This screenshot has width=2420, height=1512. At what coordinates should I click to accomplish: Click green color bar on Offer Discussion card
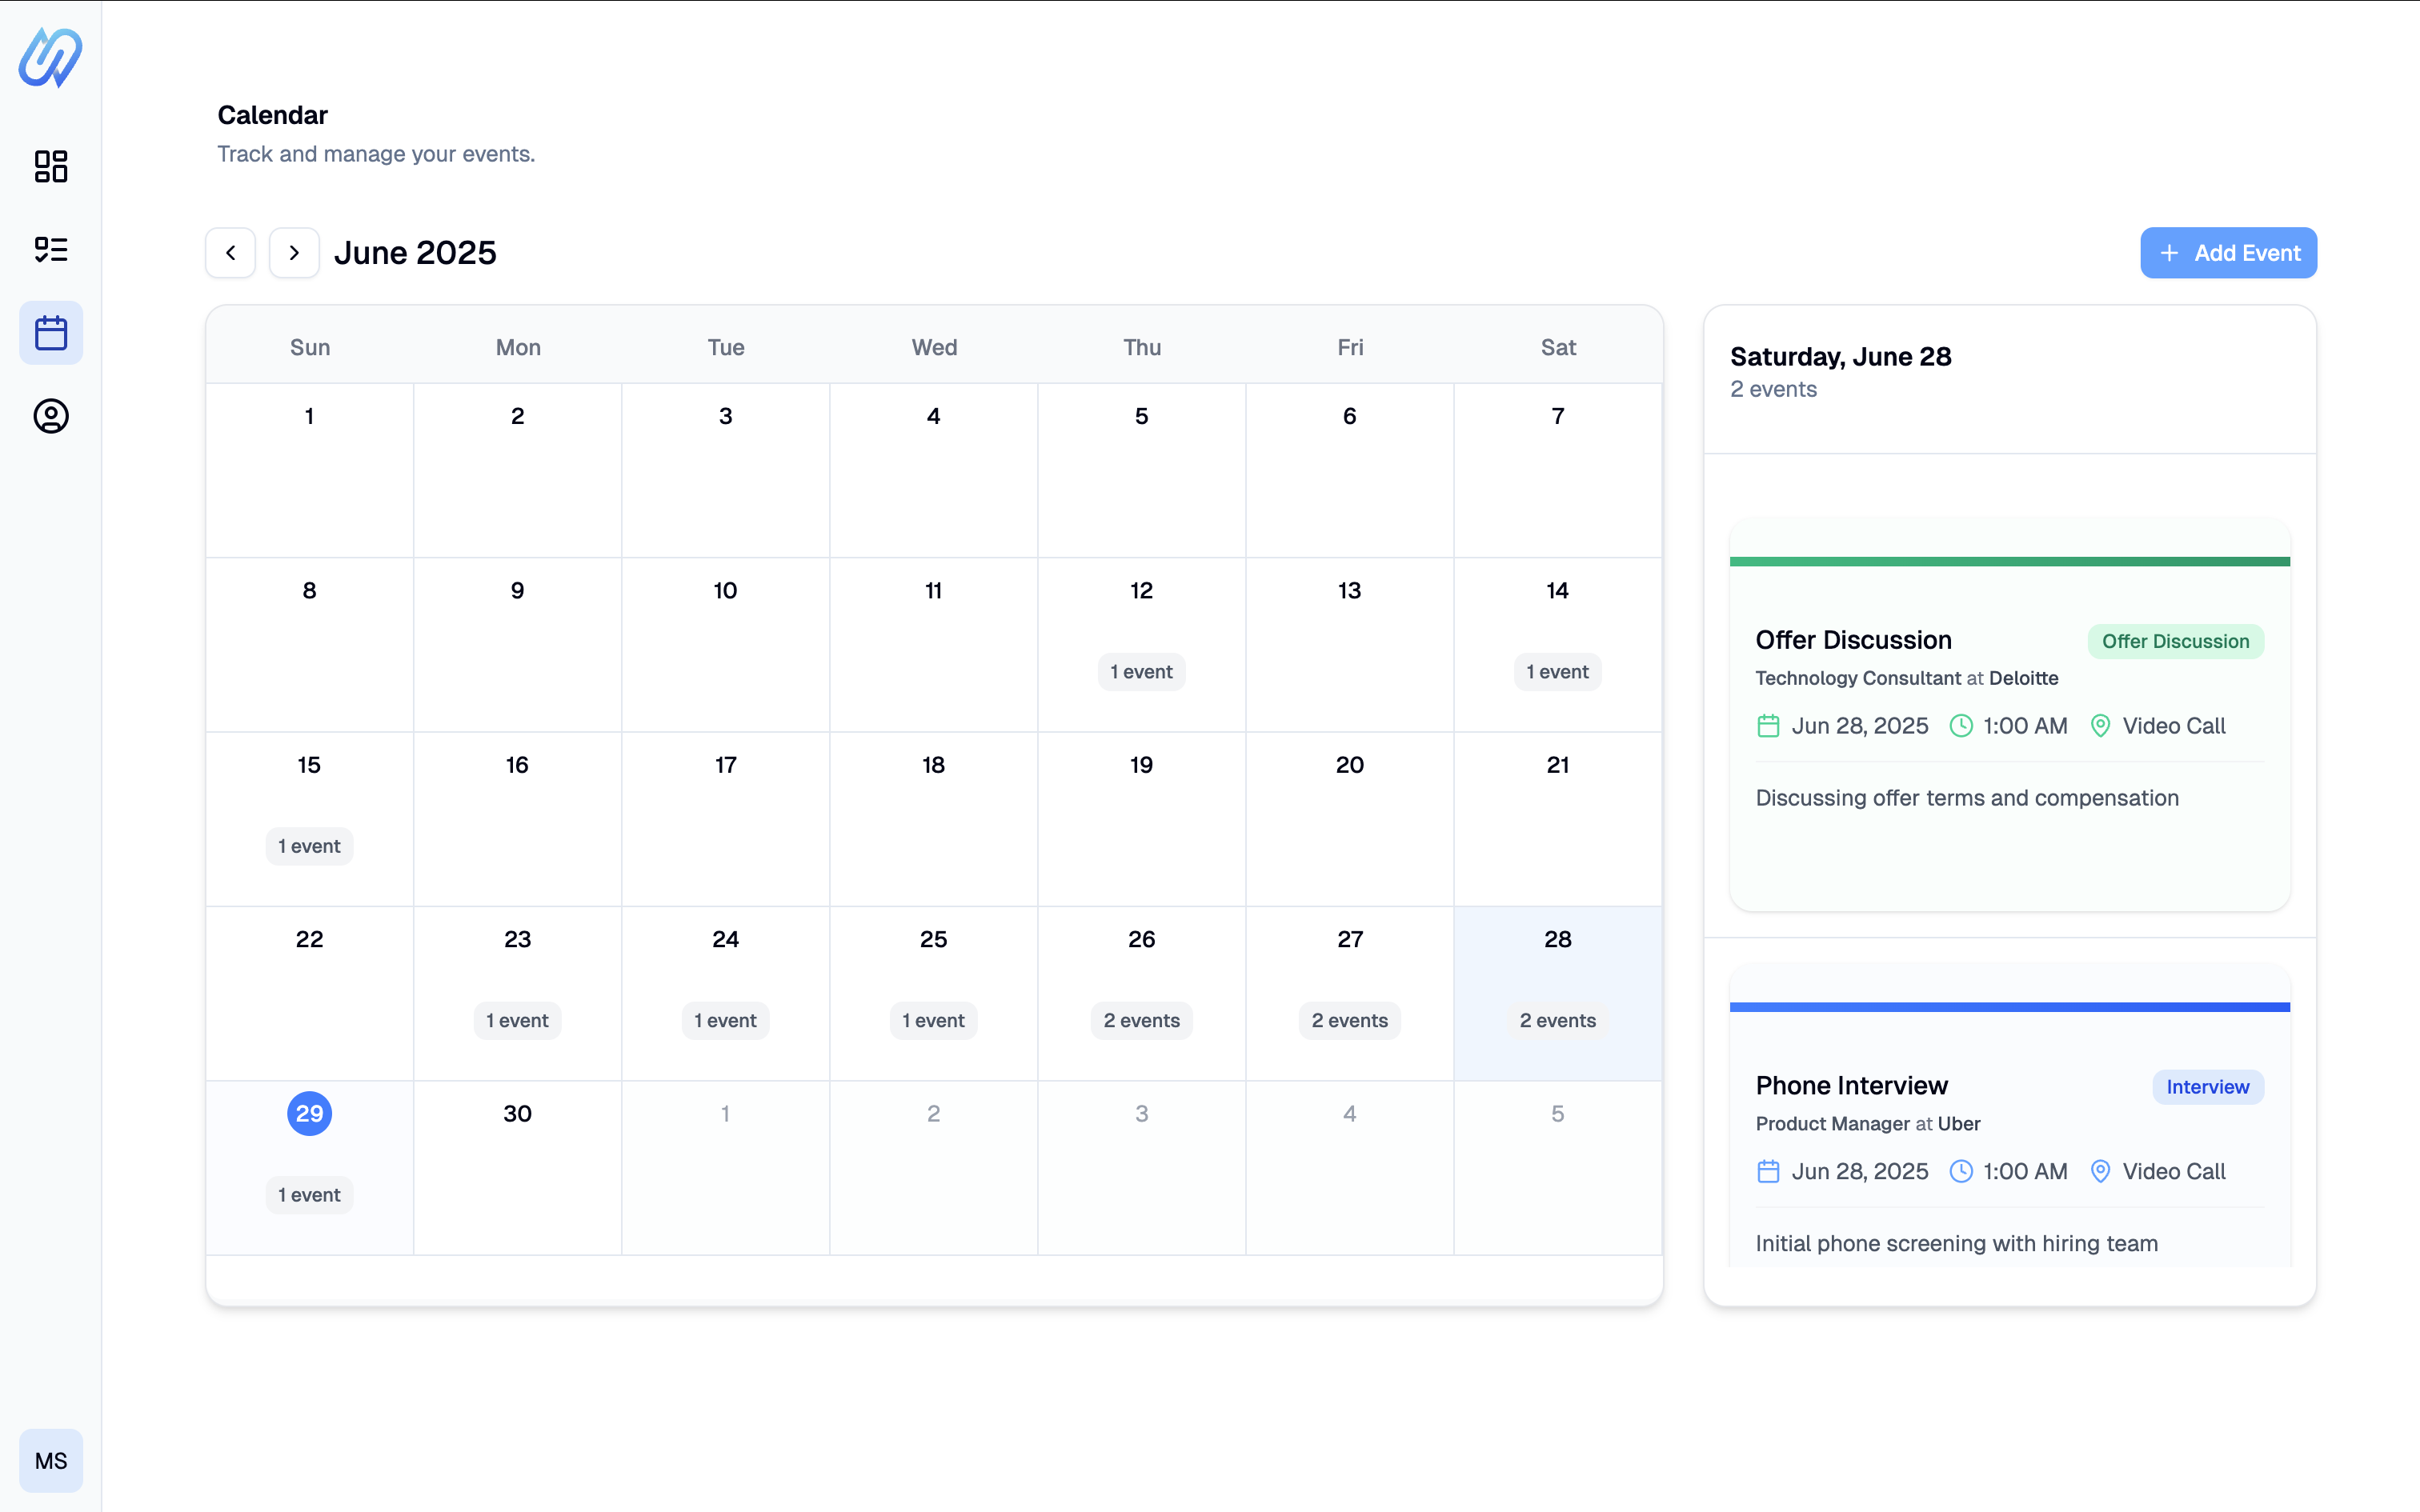(x=2009, y=562)
